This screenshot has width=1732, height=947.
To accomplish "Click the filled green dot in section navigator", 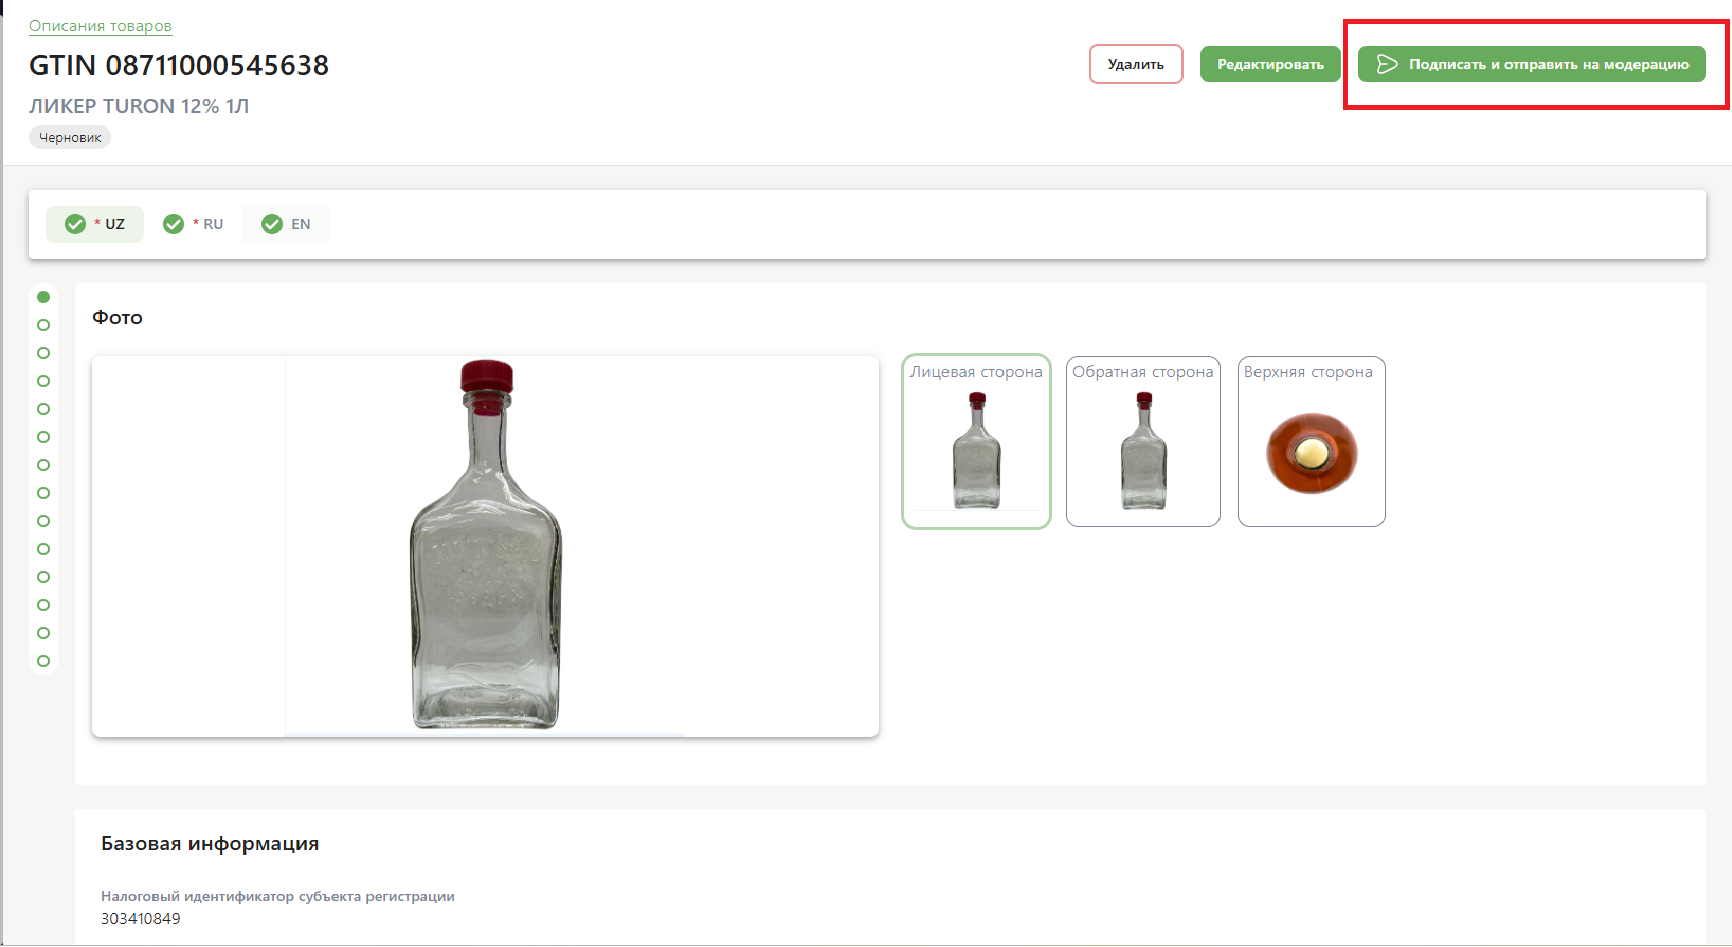I will [43, 297].
